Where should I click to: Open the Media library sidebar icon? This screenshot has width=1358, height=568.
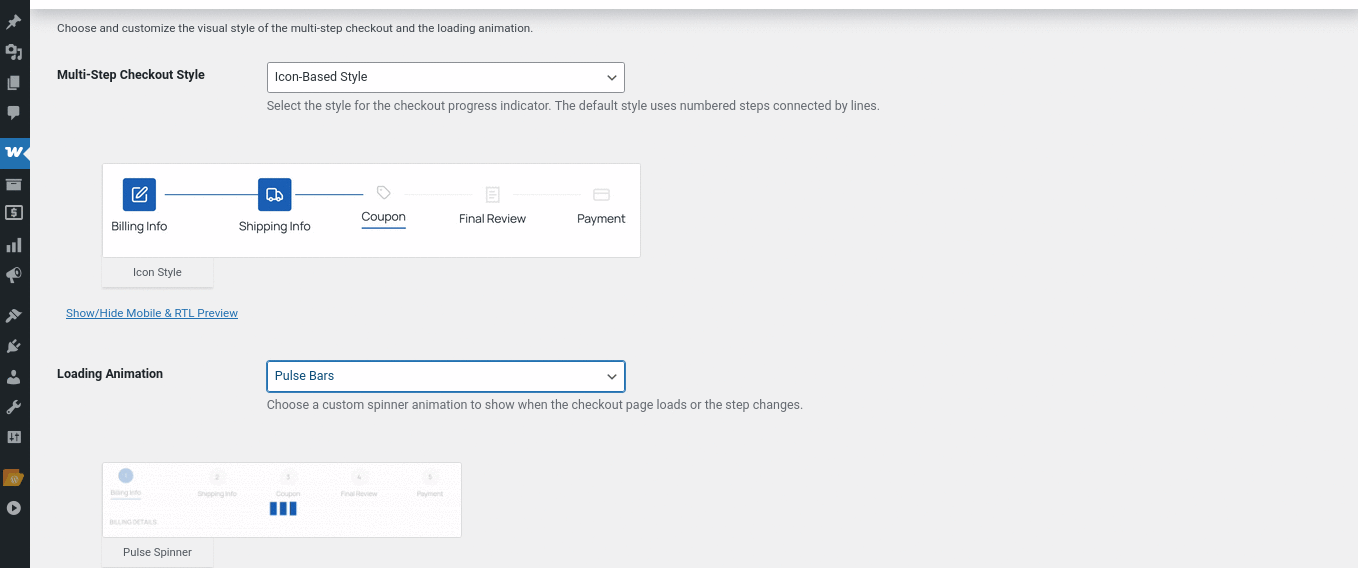pos(14,52)
